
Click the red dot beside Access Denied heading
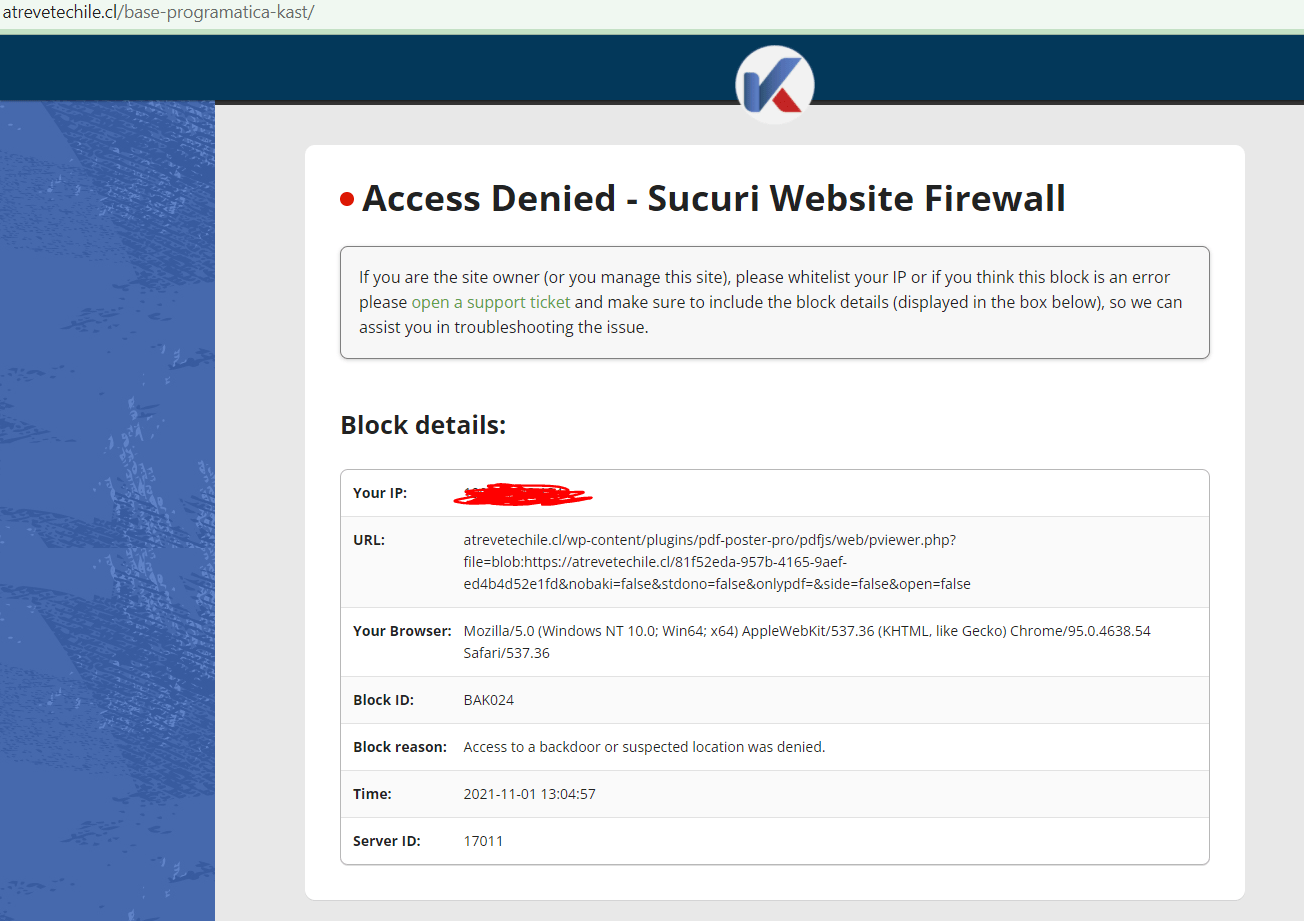[347, 199]
